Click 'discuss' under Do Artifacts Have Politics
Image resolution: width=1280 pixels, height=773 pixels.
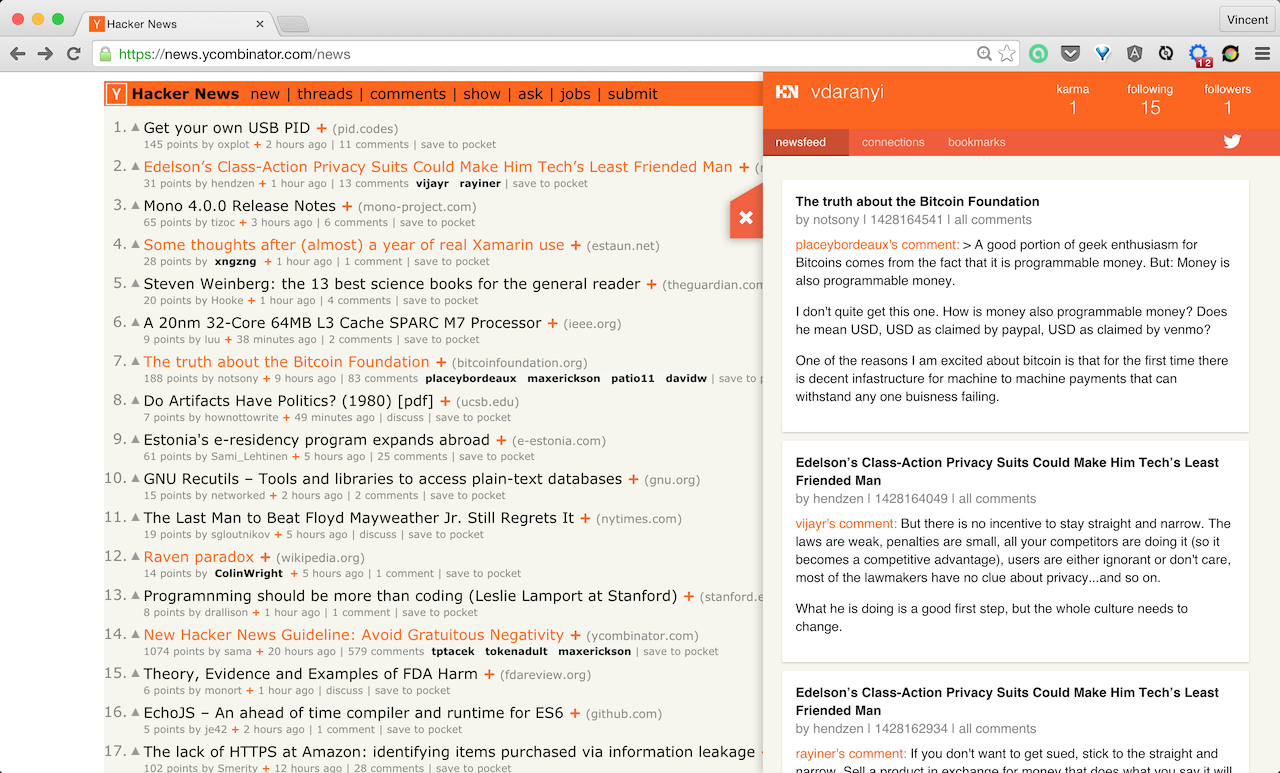tap(405, 417)
